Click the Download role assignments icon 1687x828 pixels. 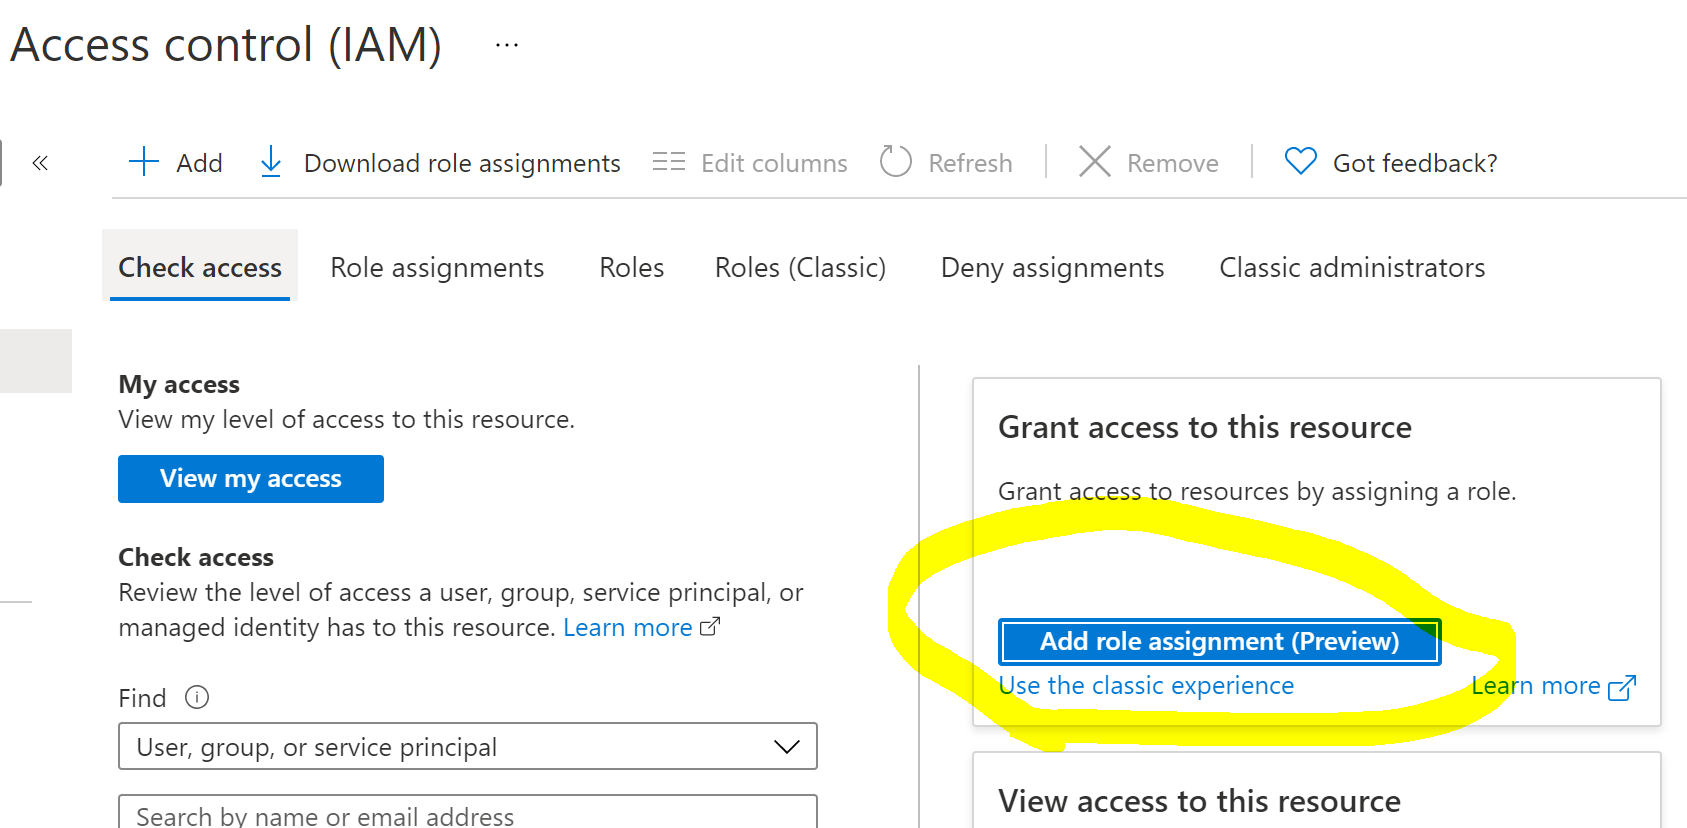tap(270, 162)
